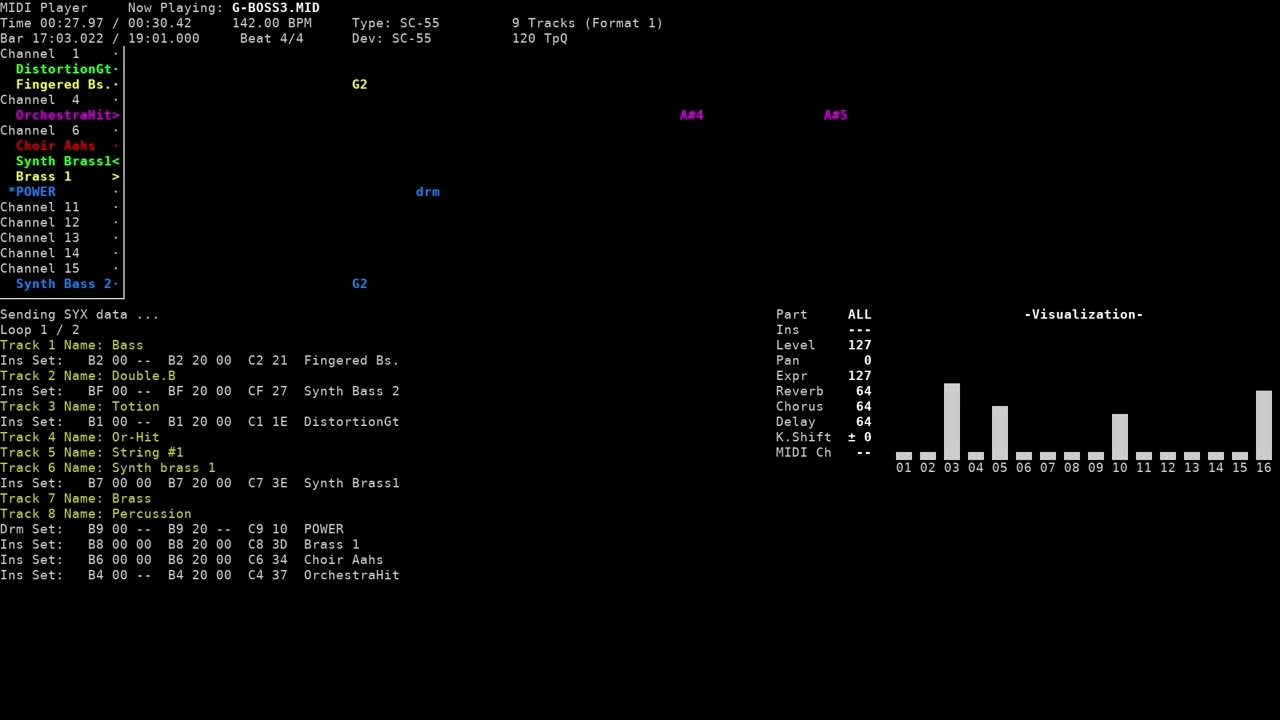
Task: Click the Reverb 64 value
Action: 864,391
